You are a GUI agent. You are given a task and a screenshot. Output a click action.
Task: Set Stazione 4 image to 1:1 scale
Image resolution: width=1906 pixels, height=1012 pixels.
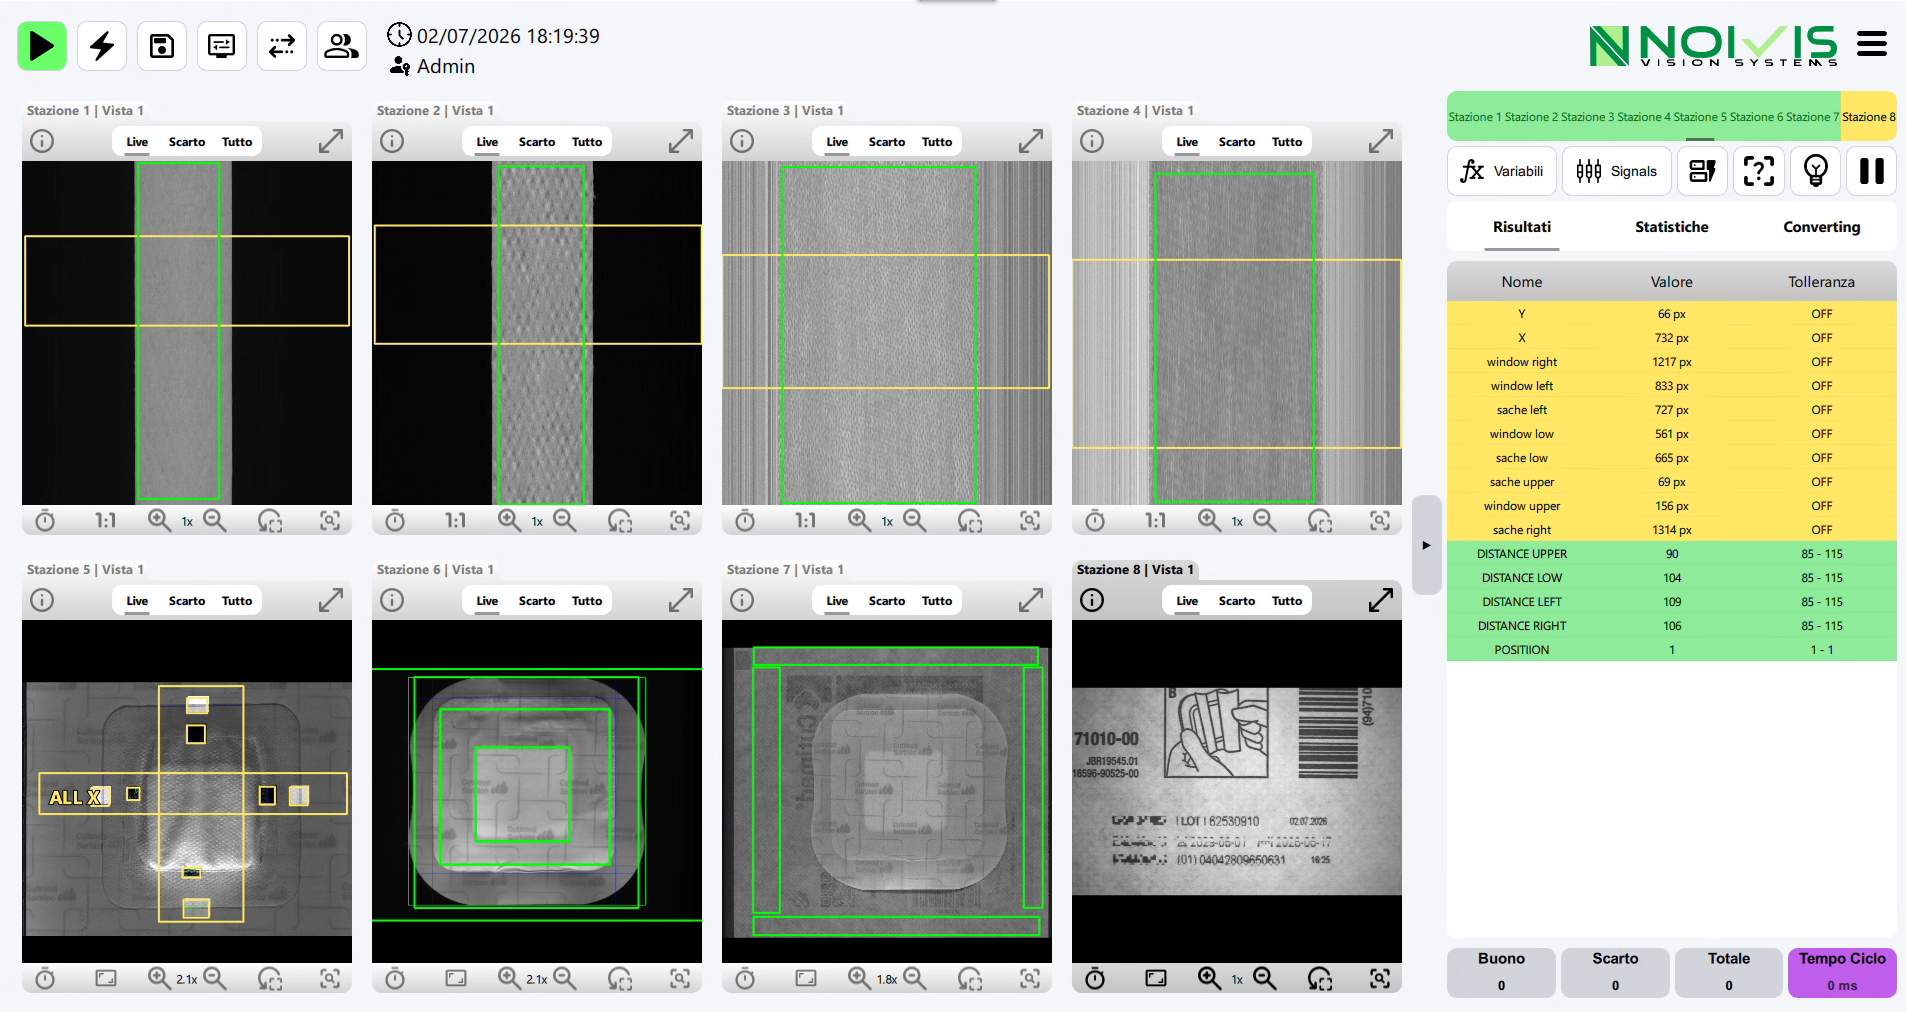click(x=1156, y=520)
